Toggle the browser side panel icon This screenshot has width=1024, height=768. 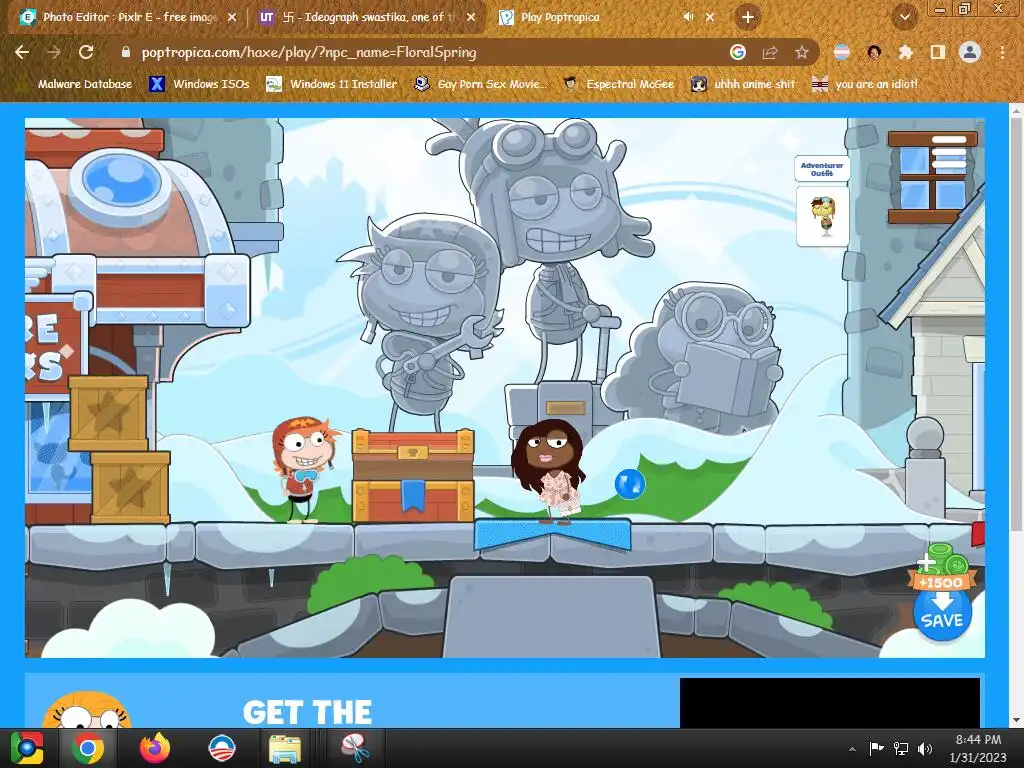point(938,52)
